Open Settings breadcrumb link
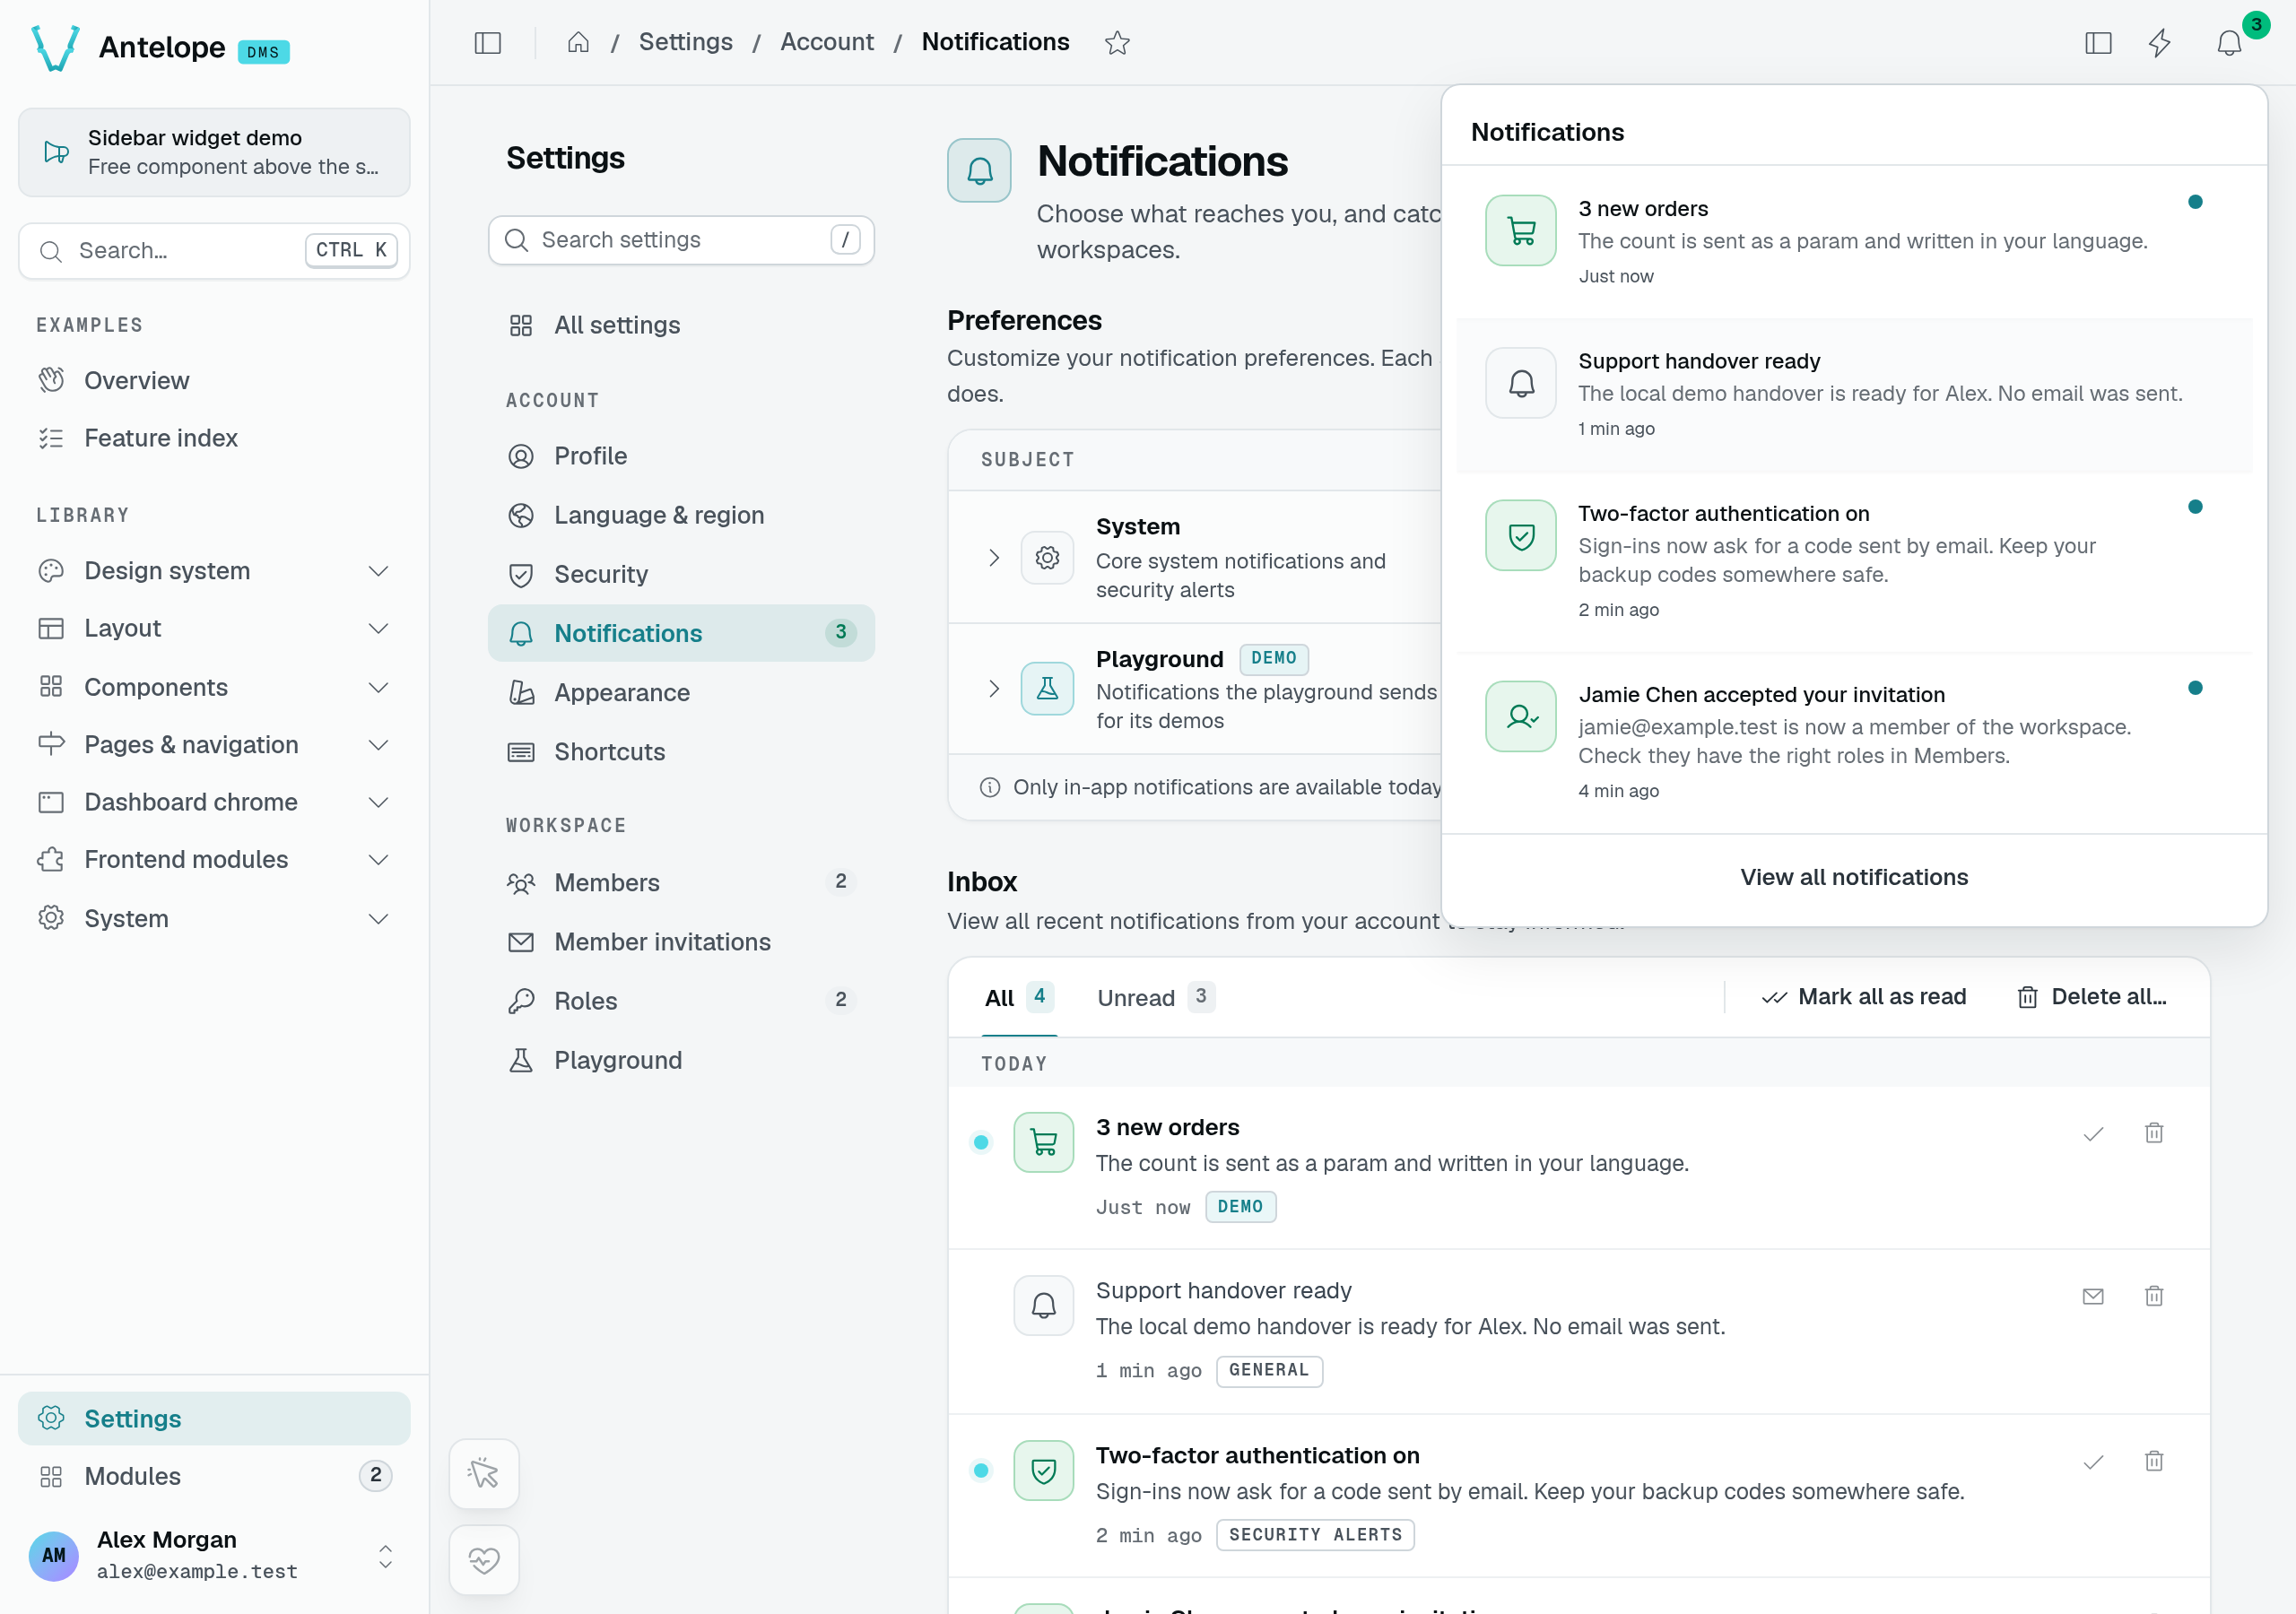 (685, 42)
